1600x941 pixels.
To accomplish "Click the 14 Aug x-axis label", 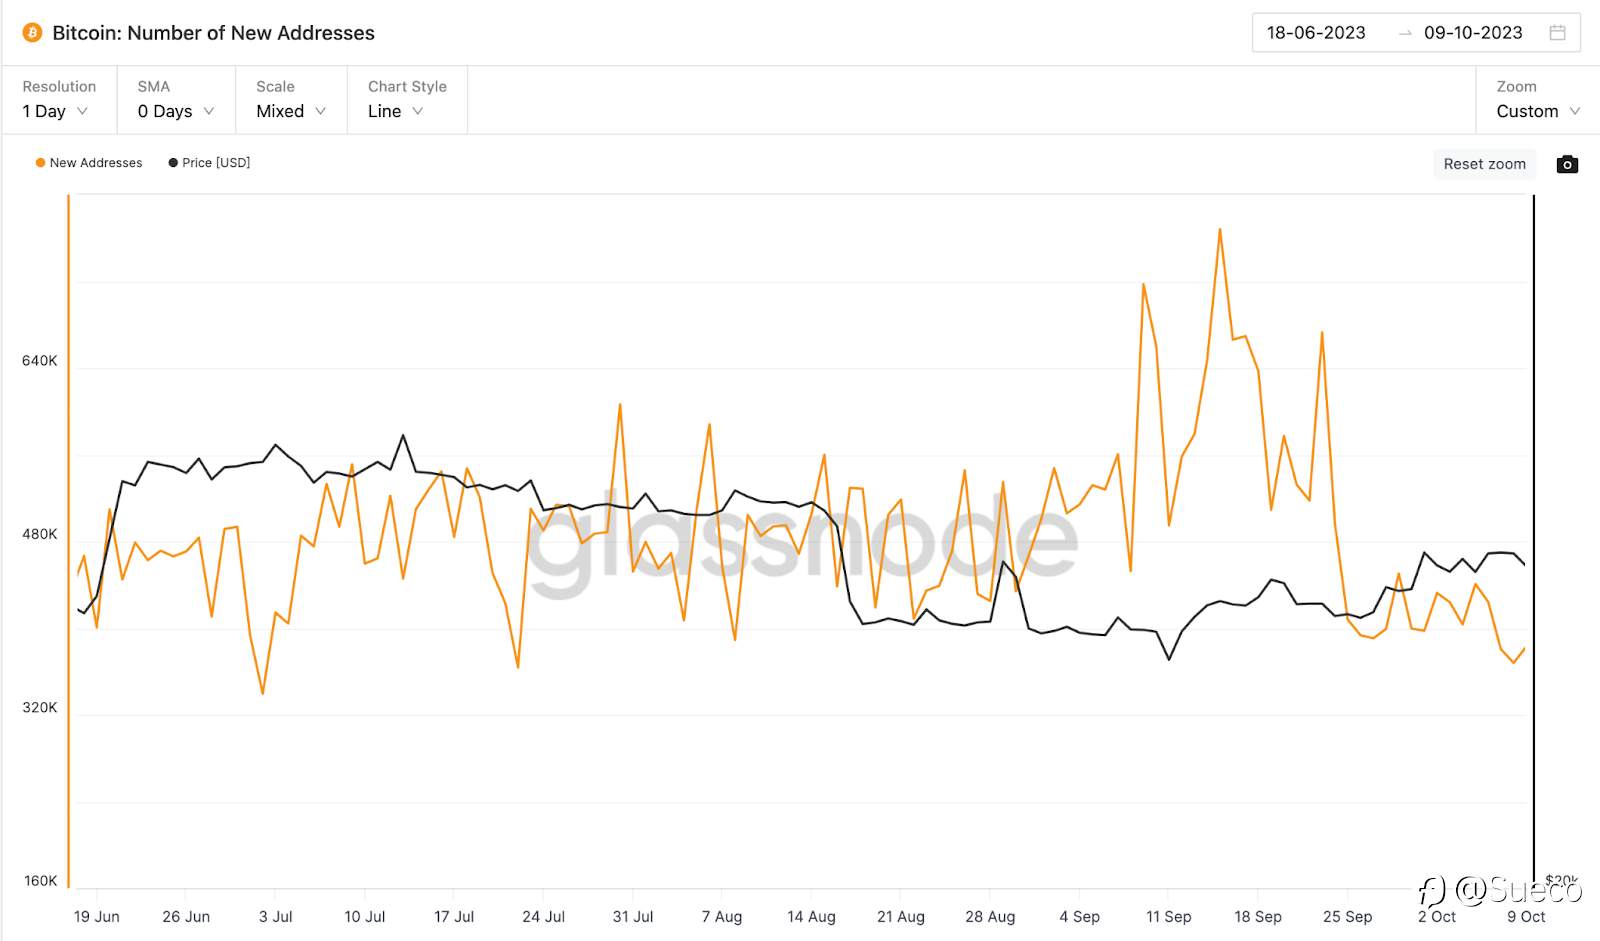I will [x=811, y=917].
